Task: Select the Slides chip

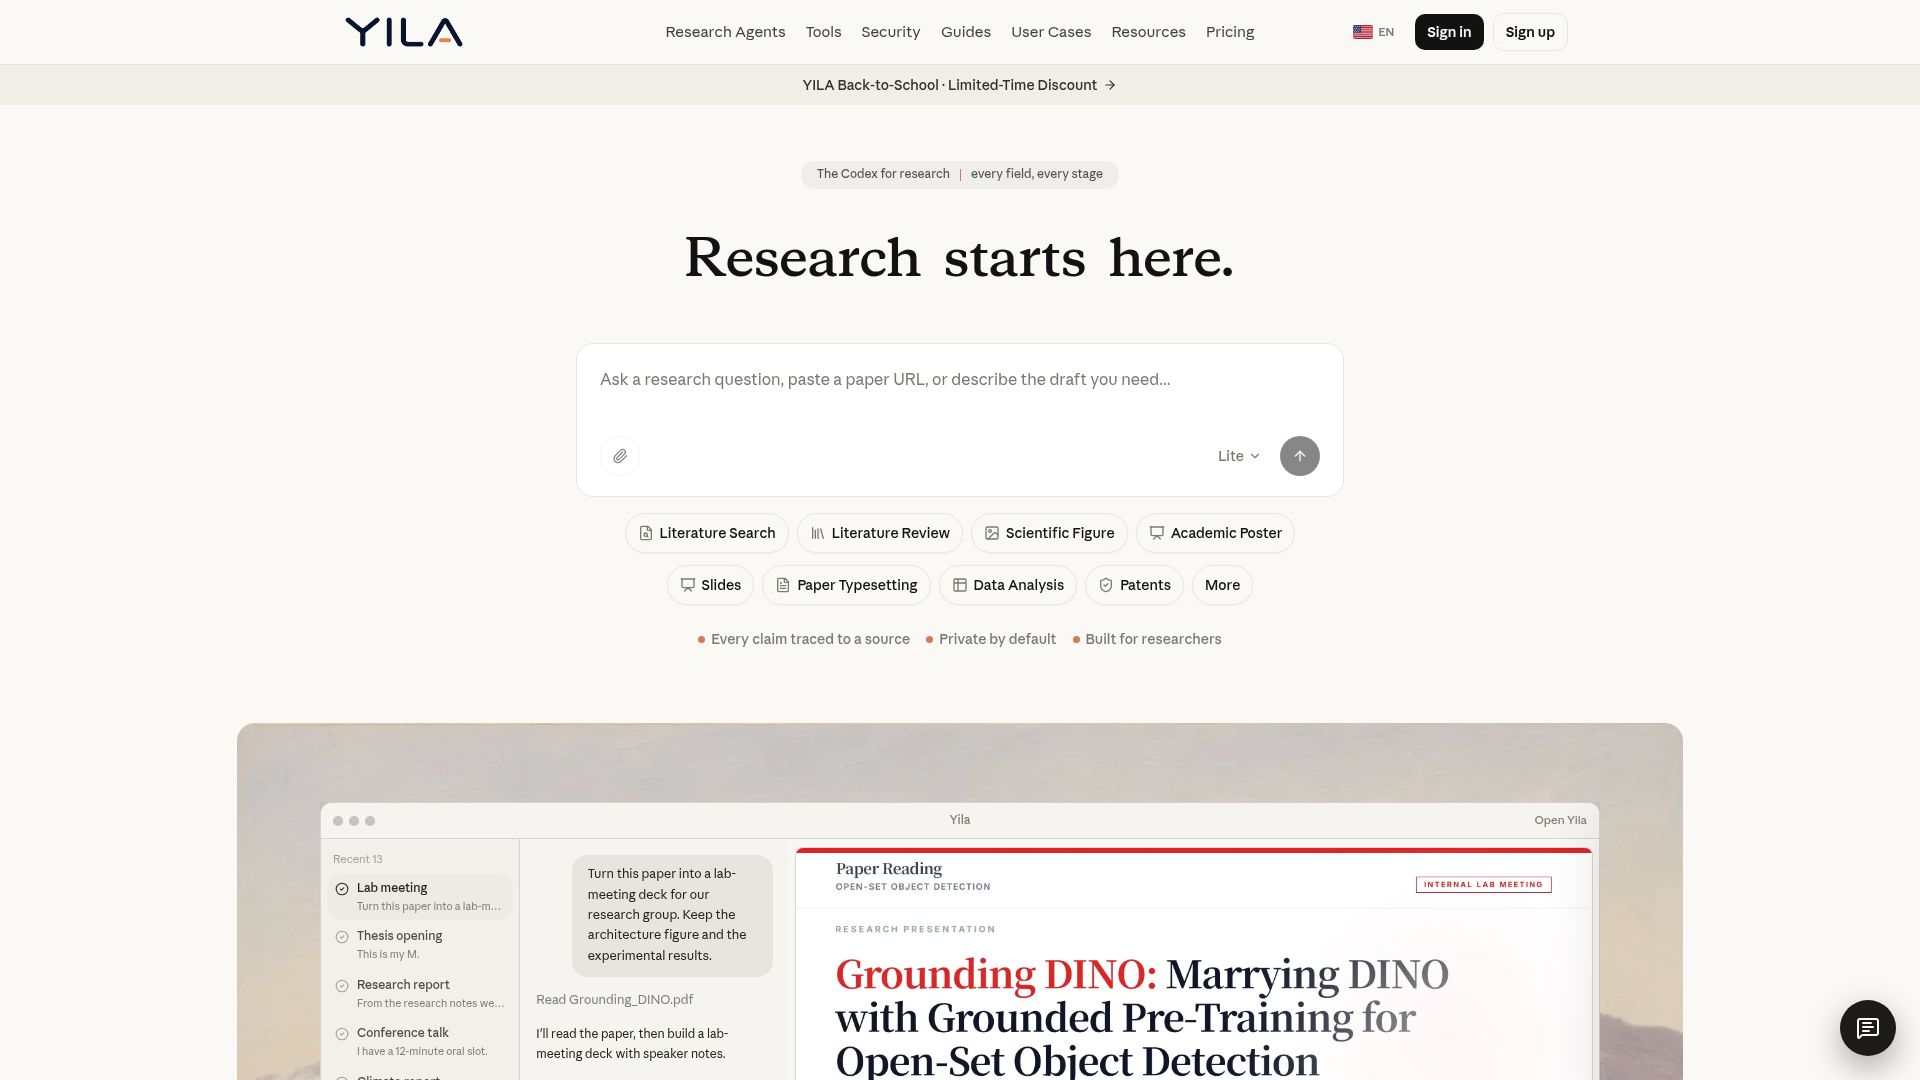Action: (x=710, y=585)
